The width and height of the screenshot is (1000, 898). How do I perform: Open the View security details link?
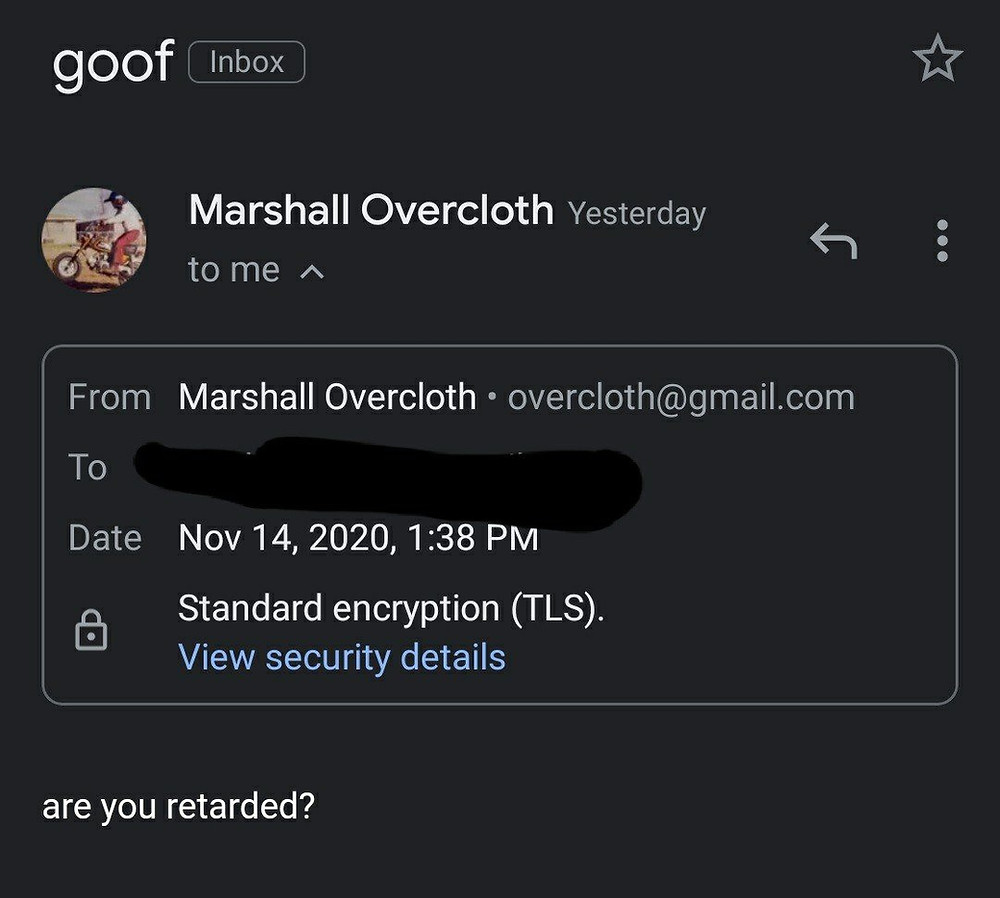[342, 657]
